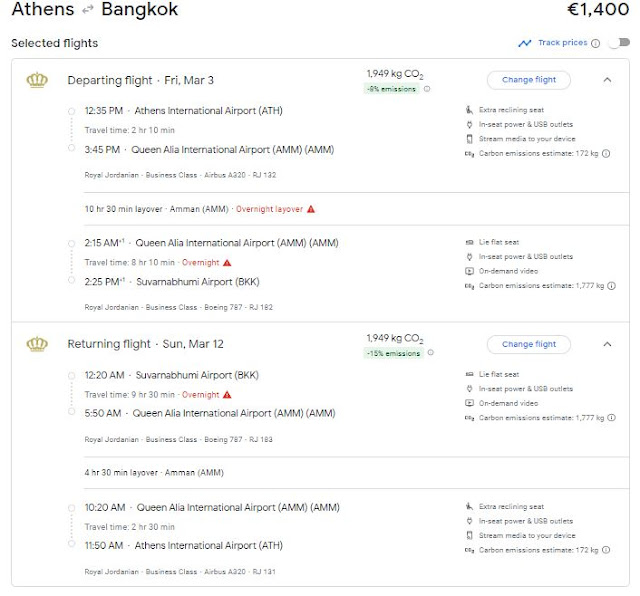Click the Track prices info icon
The height and width of the screenshot is (596, 640).
pyautogui.click(x=596, y=43)
